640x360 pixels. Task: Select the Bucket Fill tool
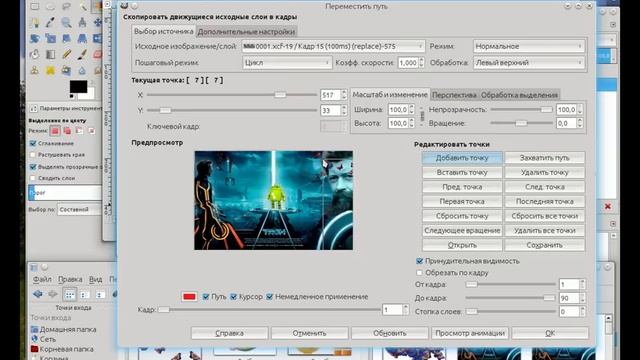[35, 54]
